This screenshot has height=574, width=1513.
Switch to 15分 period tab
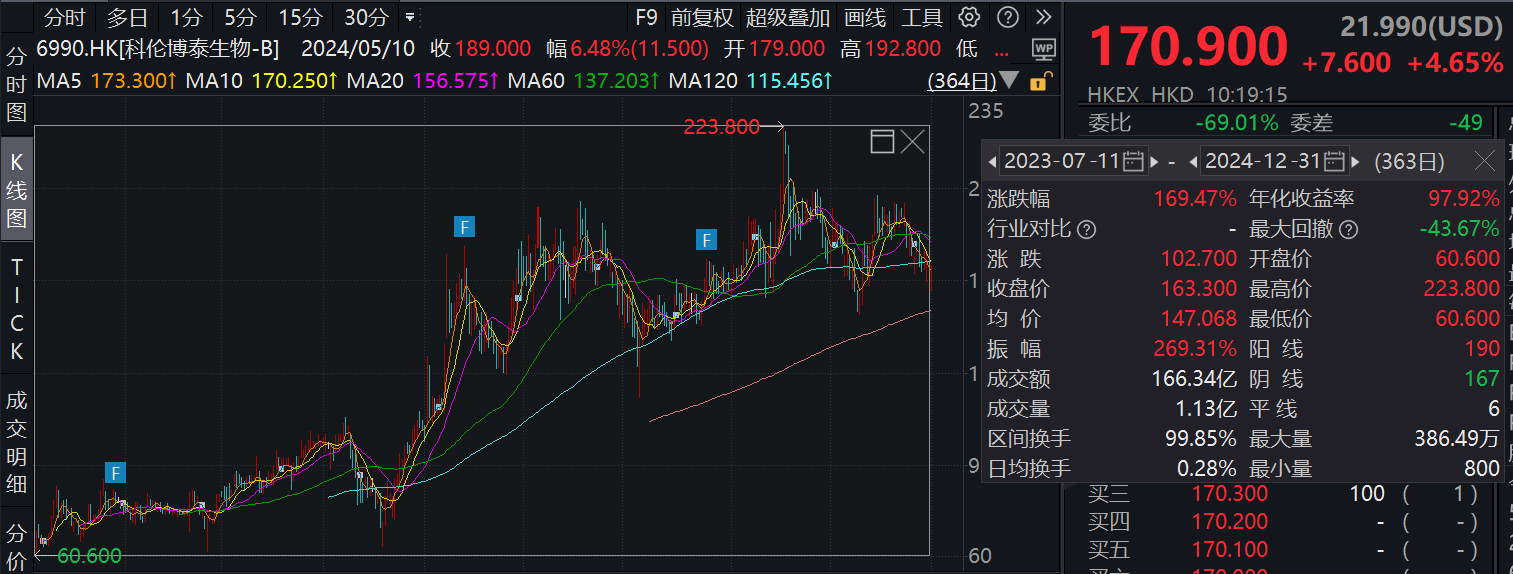coord(300,17)
